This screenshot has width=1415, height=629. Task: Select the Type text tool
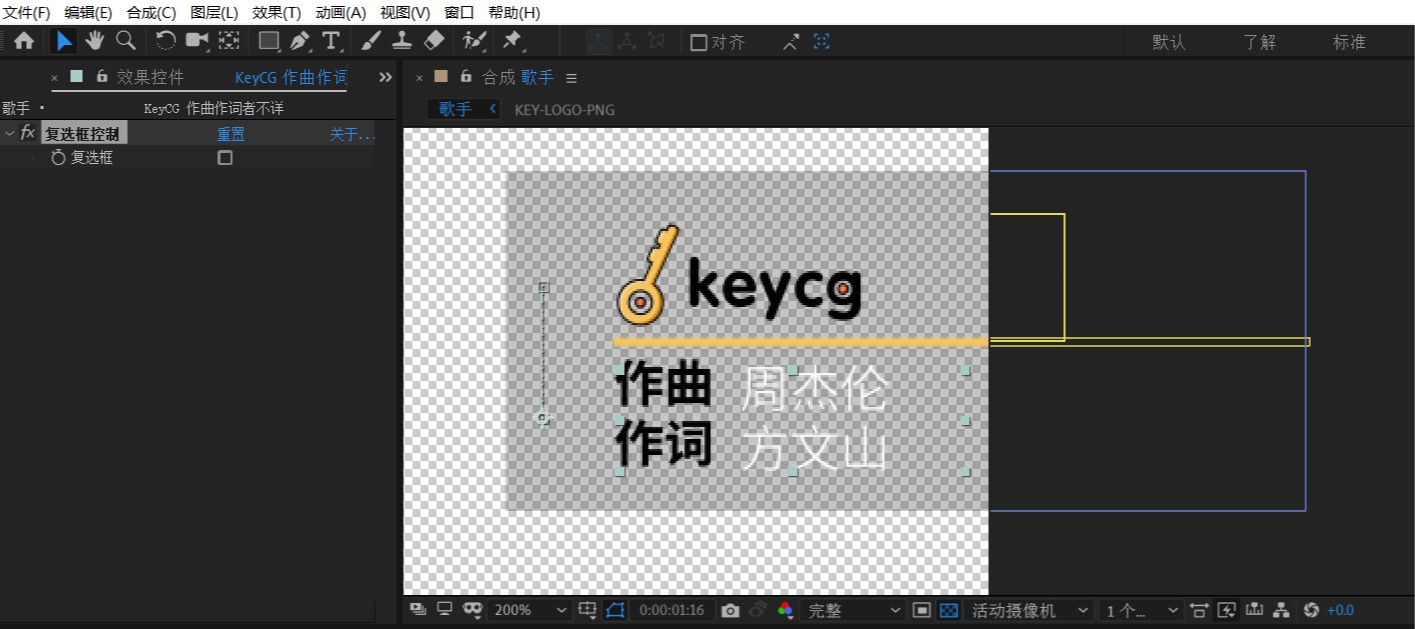click(x=331, y=41)
